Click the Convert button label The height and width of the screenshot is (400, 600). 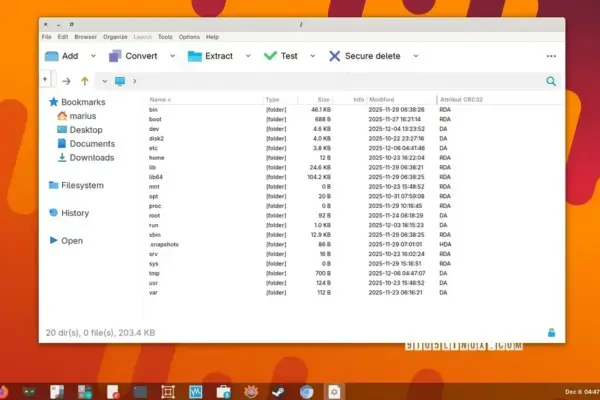point(141,56)
